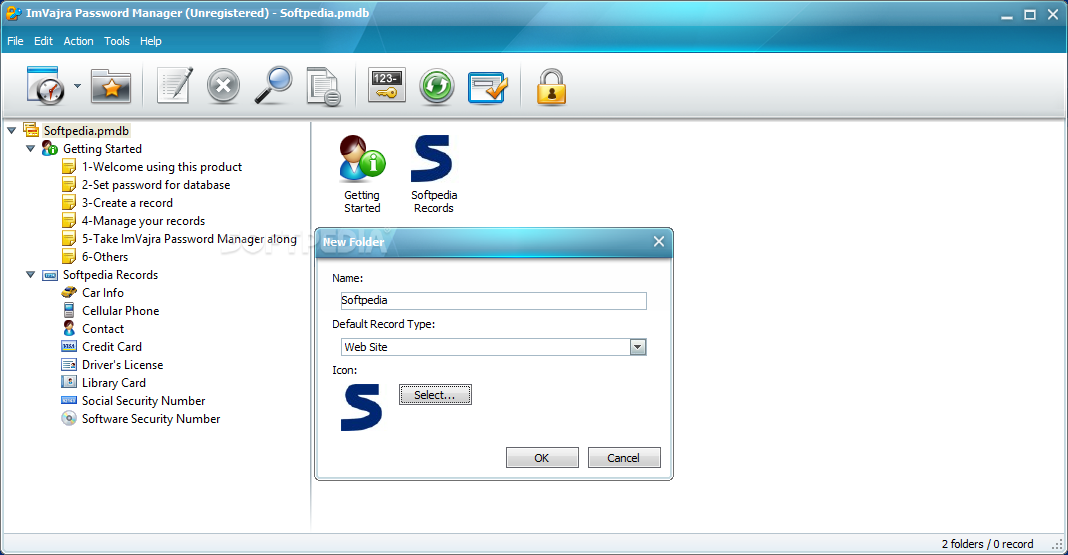The image size is (1068, 555).
Task: Select the Cellular Phone text label
Action: coord(121,311)
